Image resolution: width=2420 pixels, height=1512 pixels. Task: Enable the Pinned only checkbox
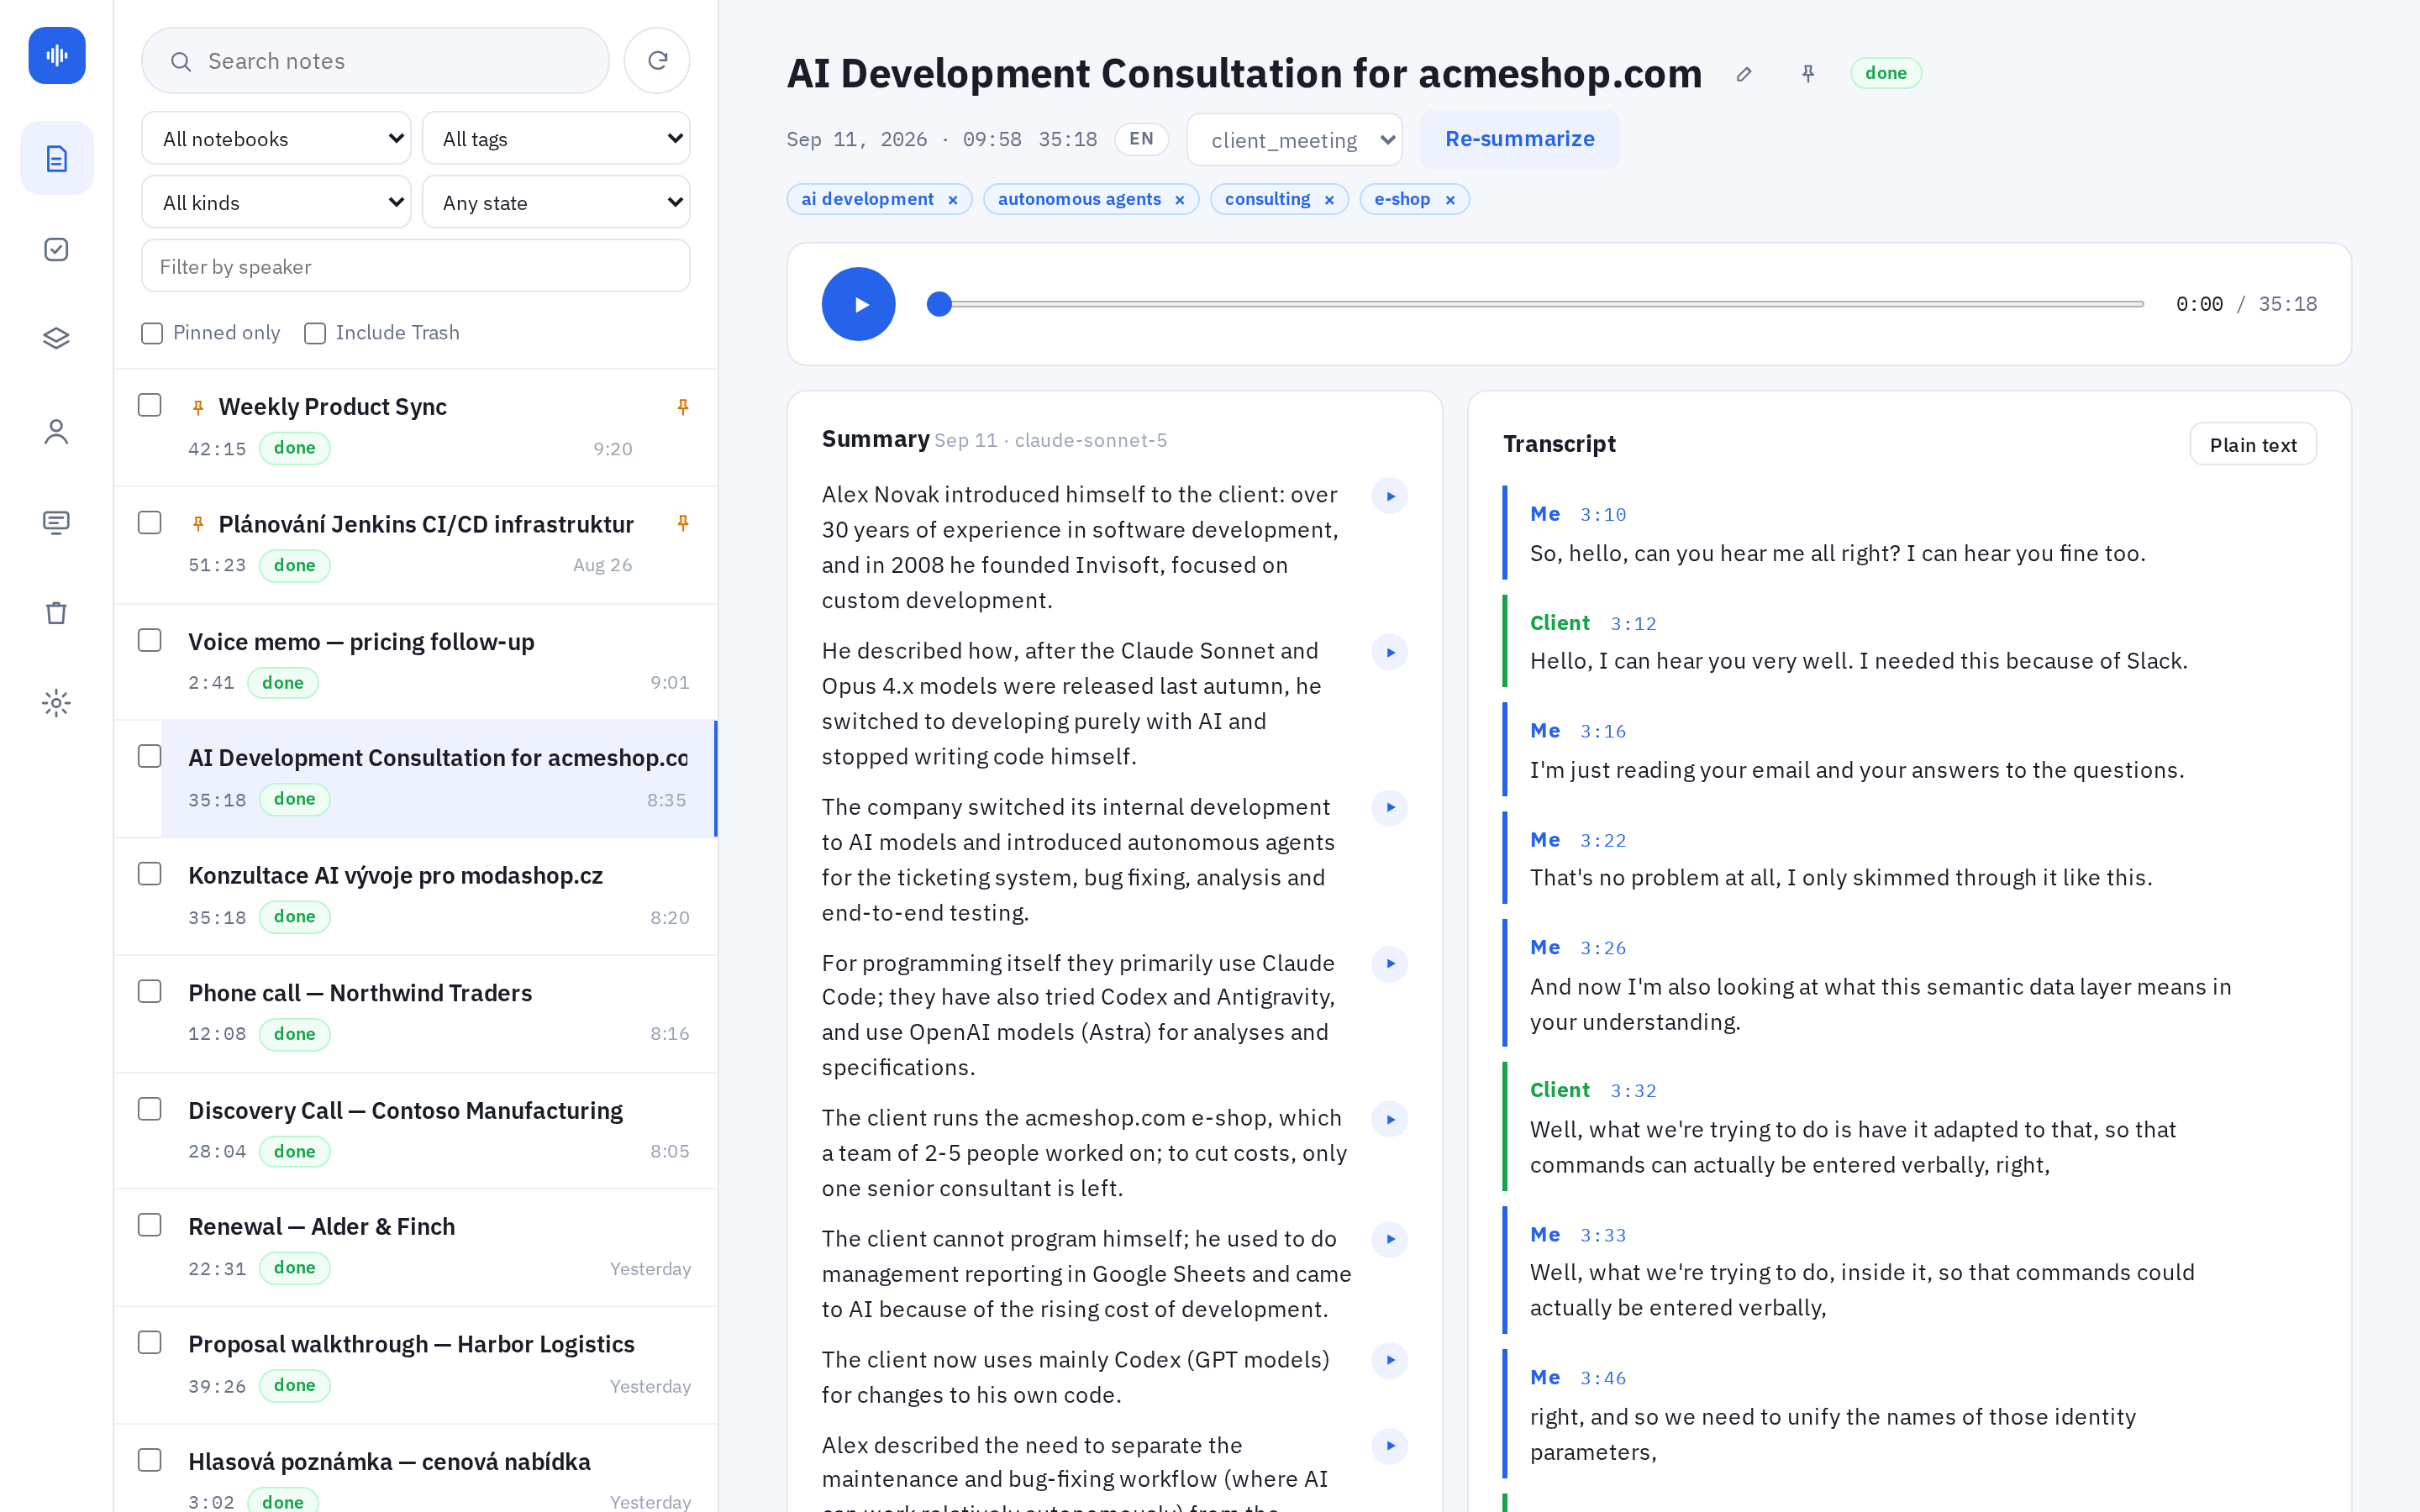click(152, 333)
